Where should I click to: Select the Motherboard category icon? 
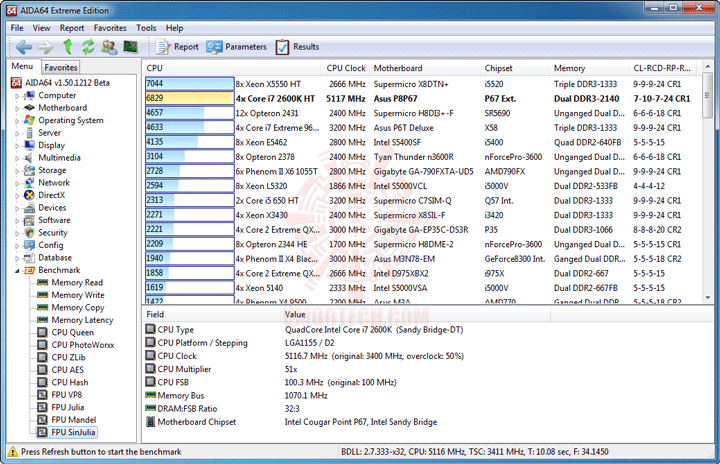coord(29,108)
